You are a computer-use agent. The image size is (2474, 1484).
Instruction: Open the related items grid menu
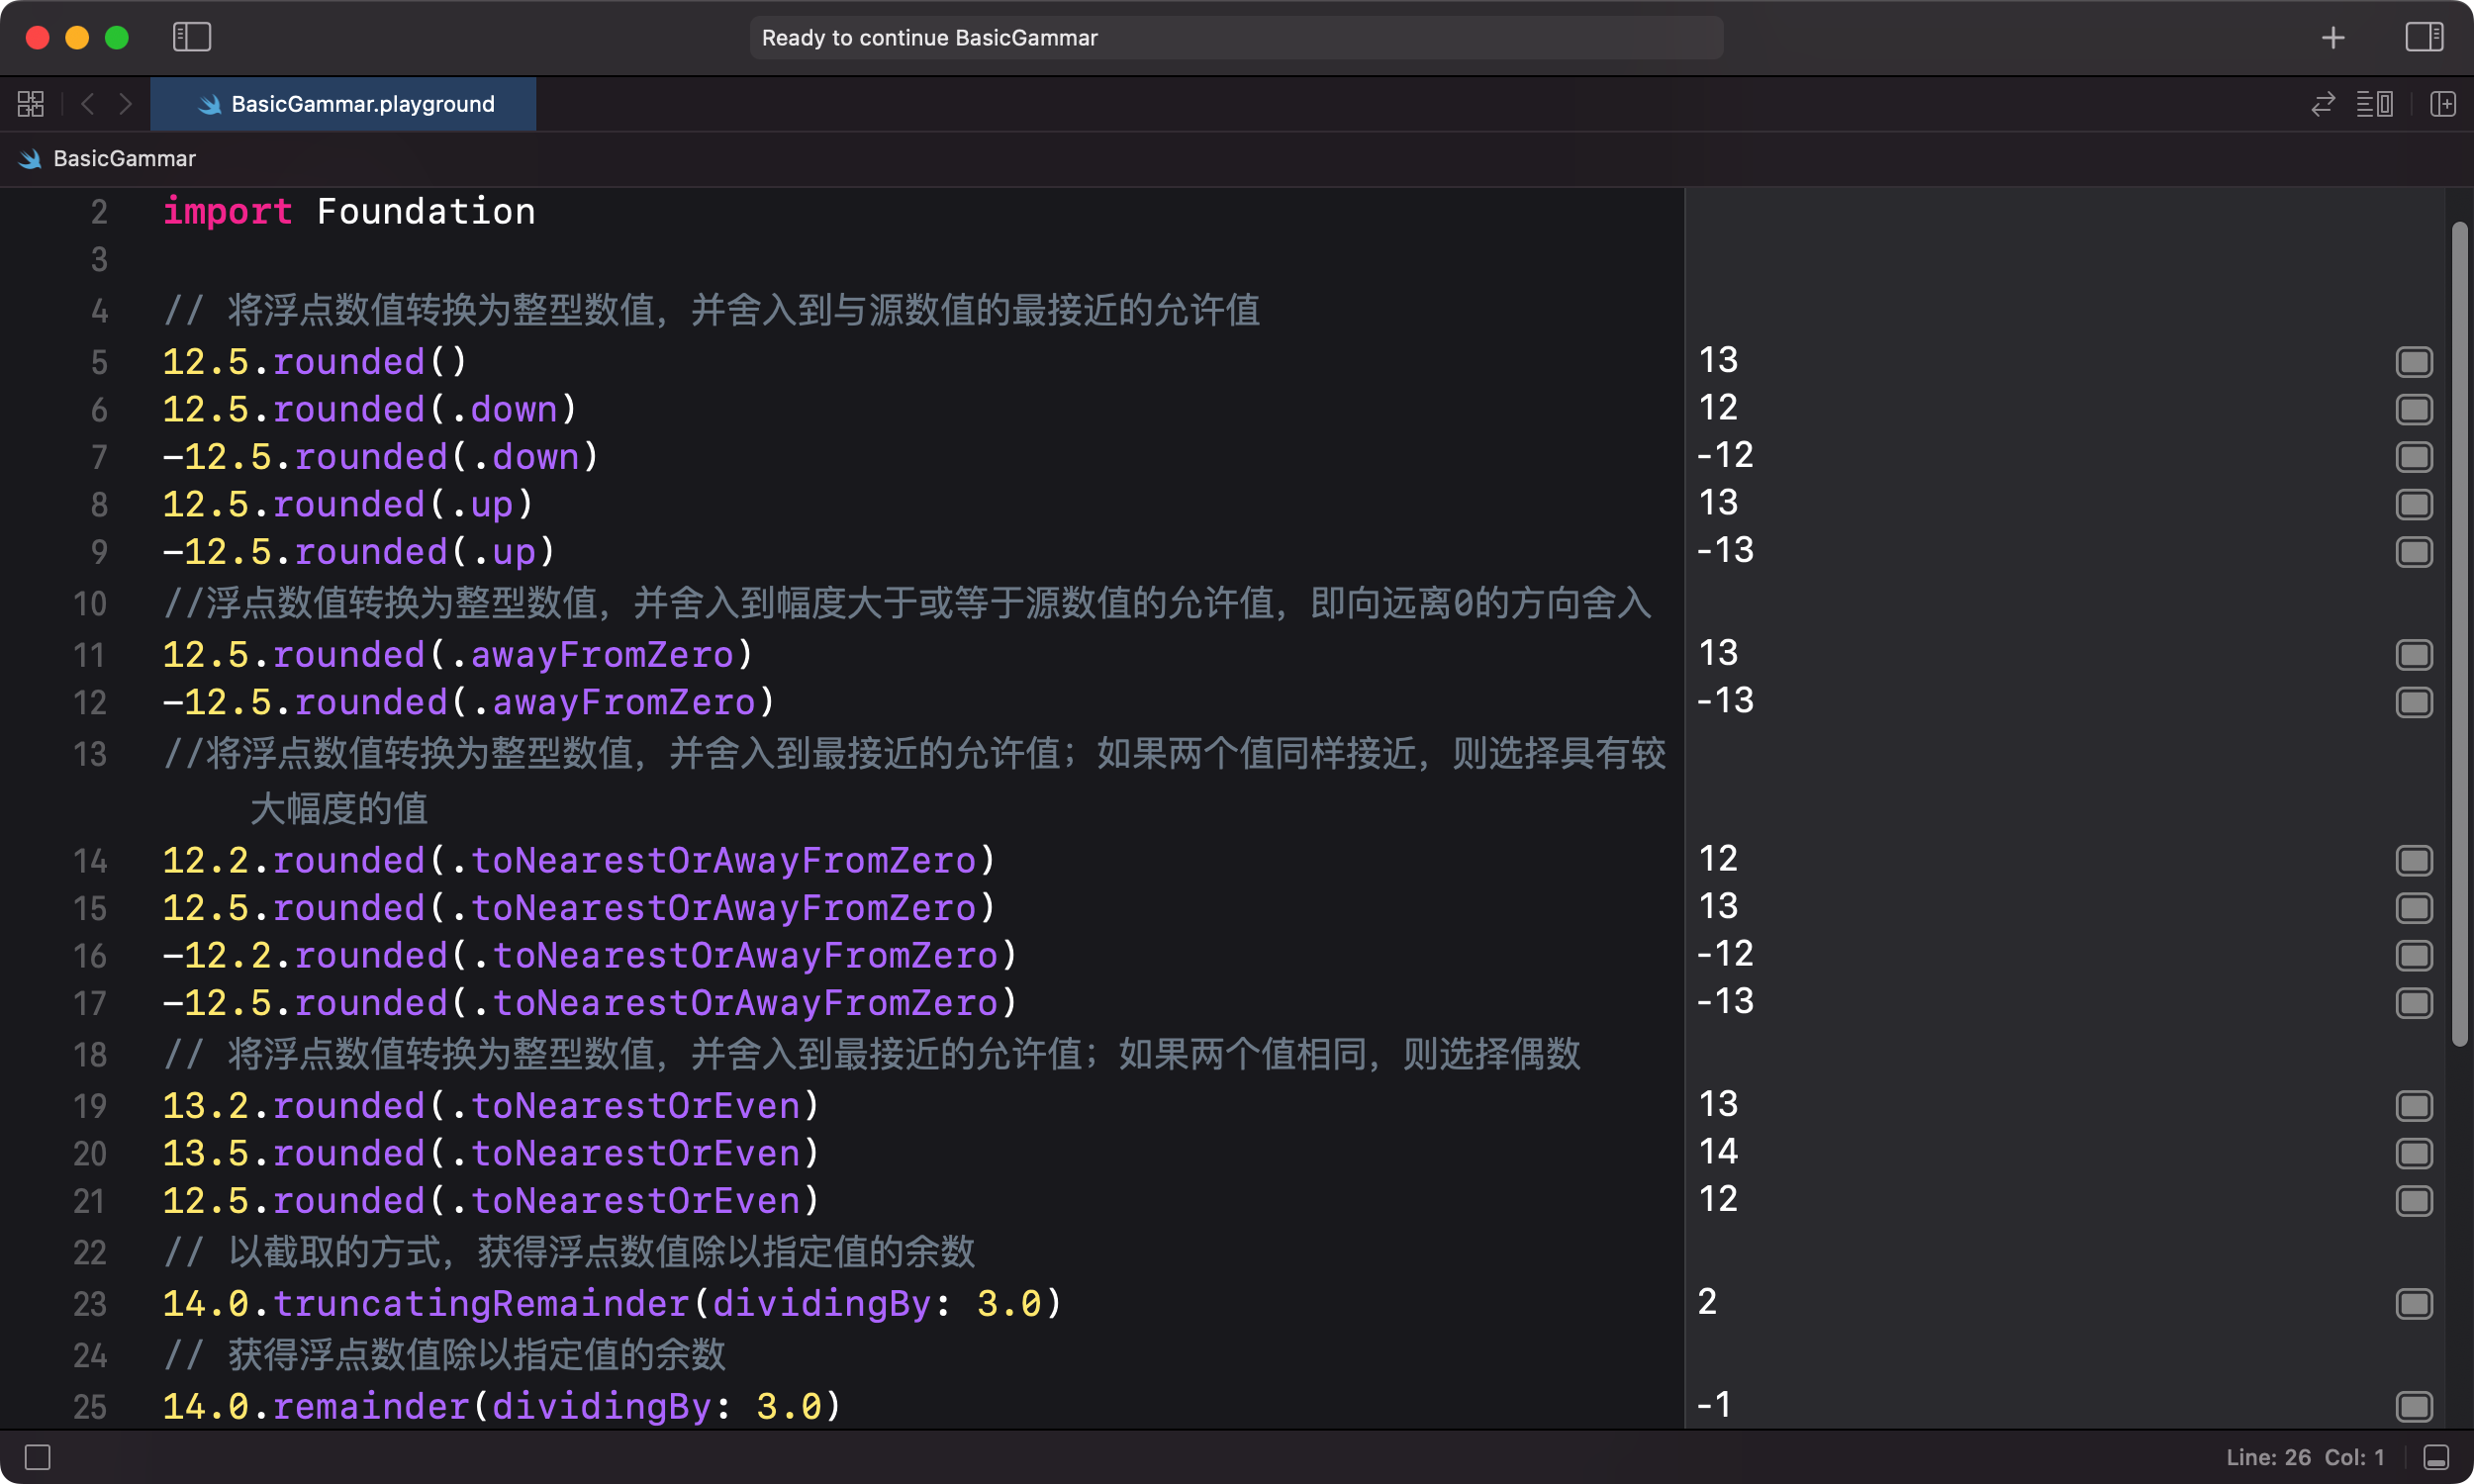[31, 104]
